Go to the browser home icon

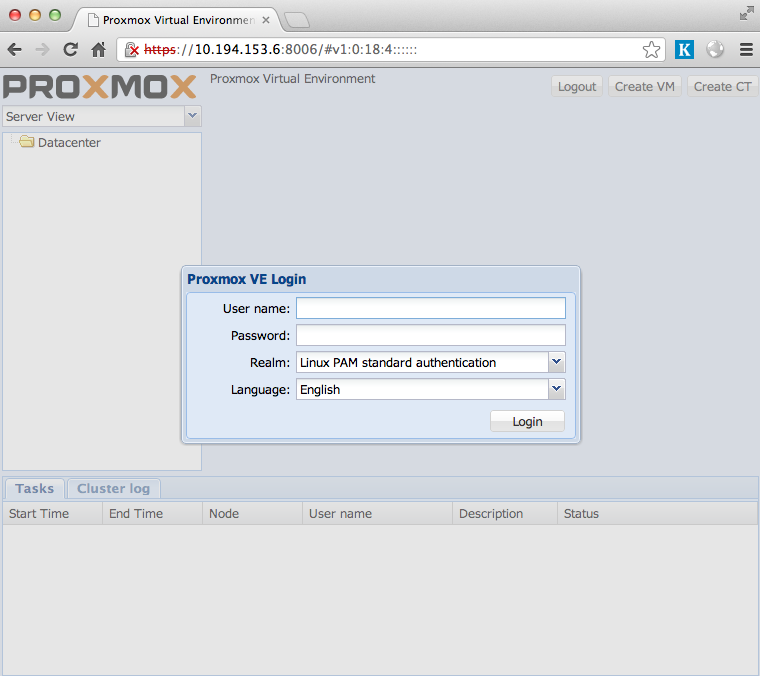click(x=98, y=49)
